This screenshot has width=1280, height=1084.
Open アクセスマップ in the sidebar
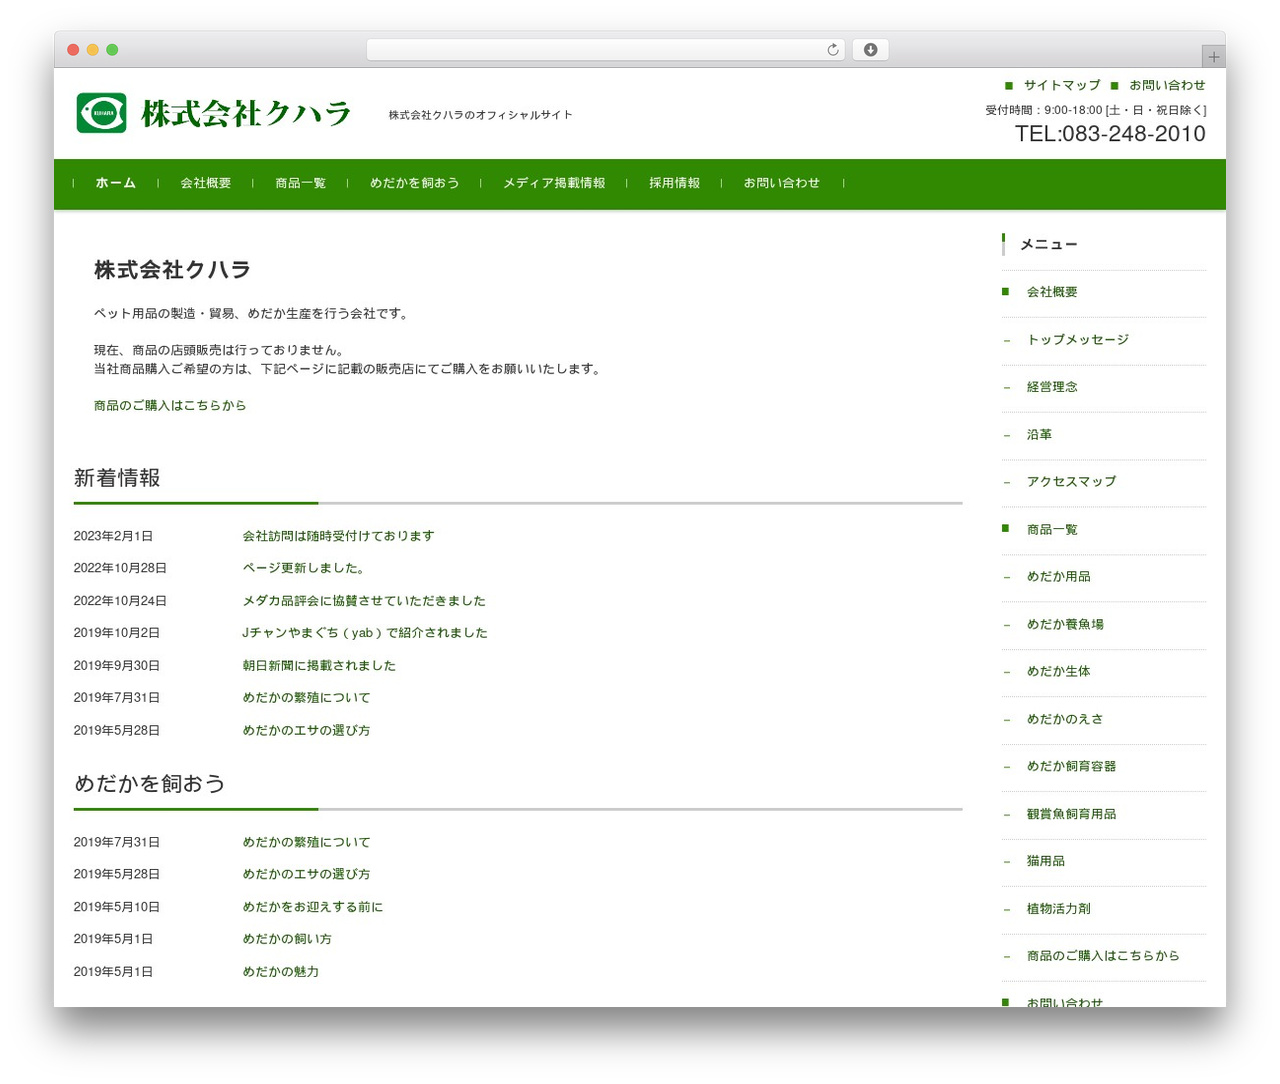(1071, 482)
